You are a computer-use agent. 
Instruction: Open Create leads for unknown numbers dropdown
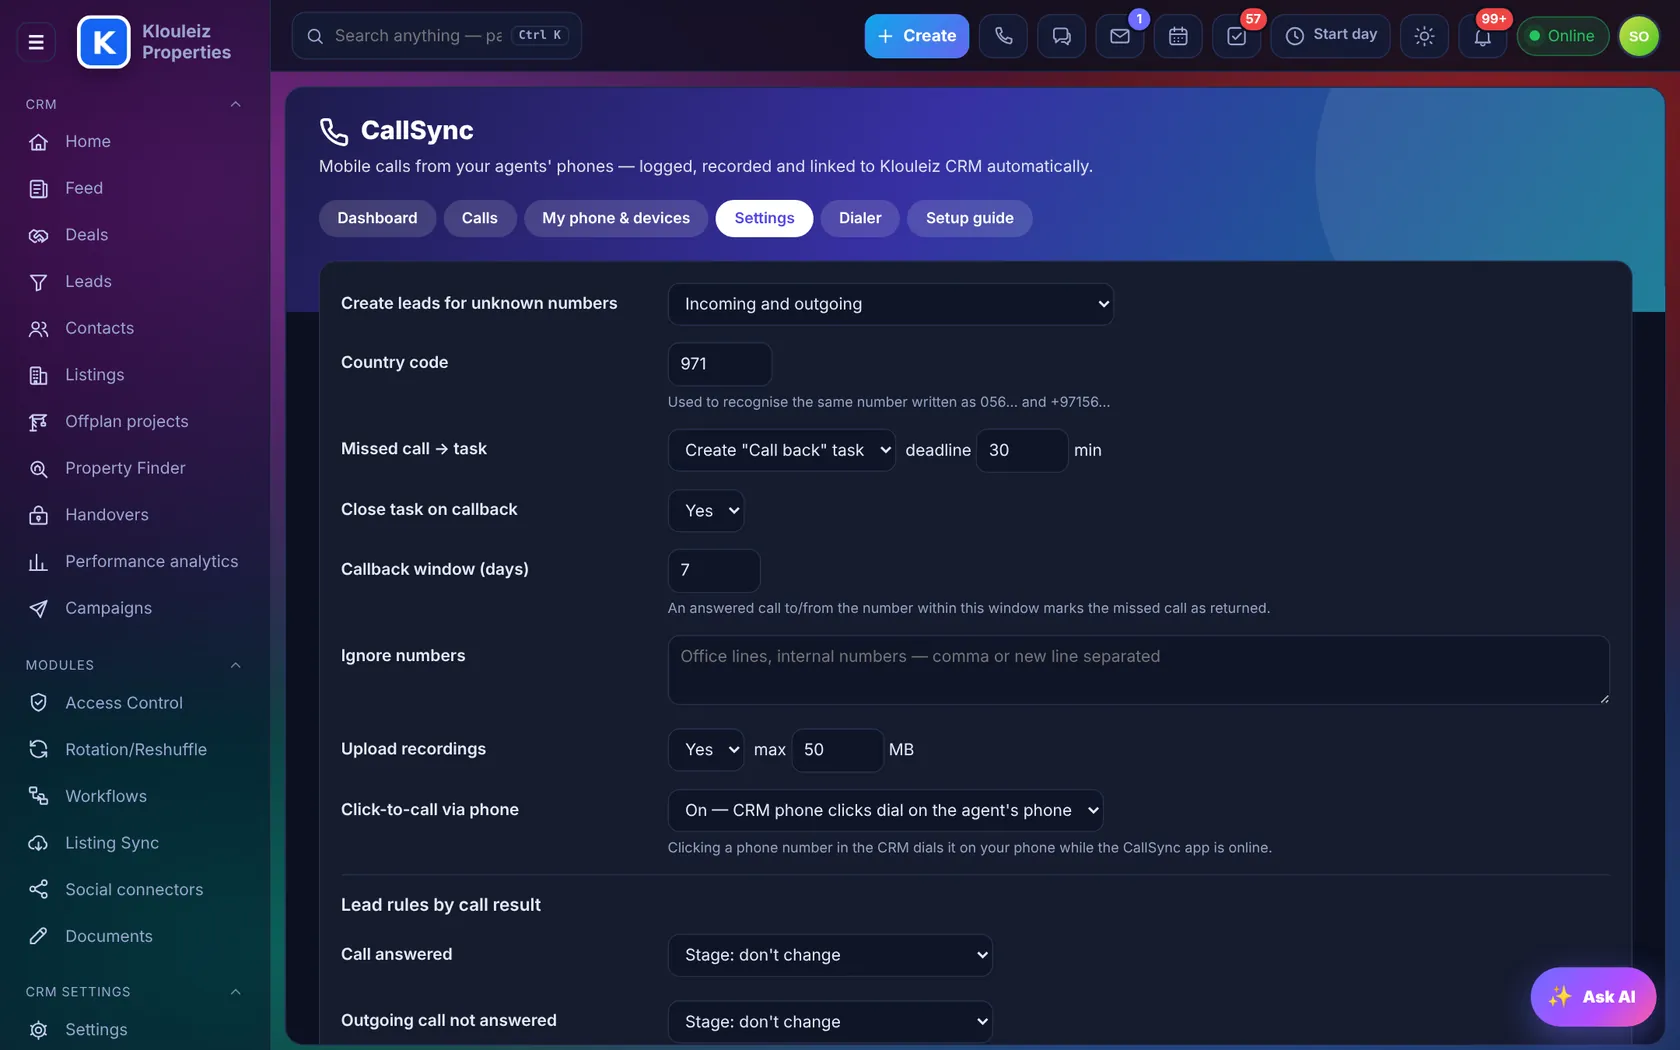click(x=890, y=304)
